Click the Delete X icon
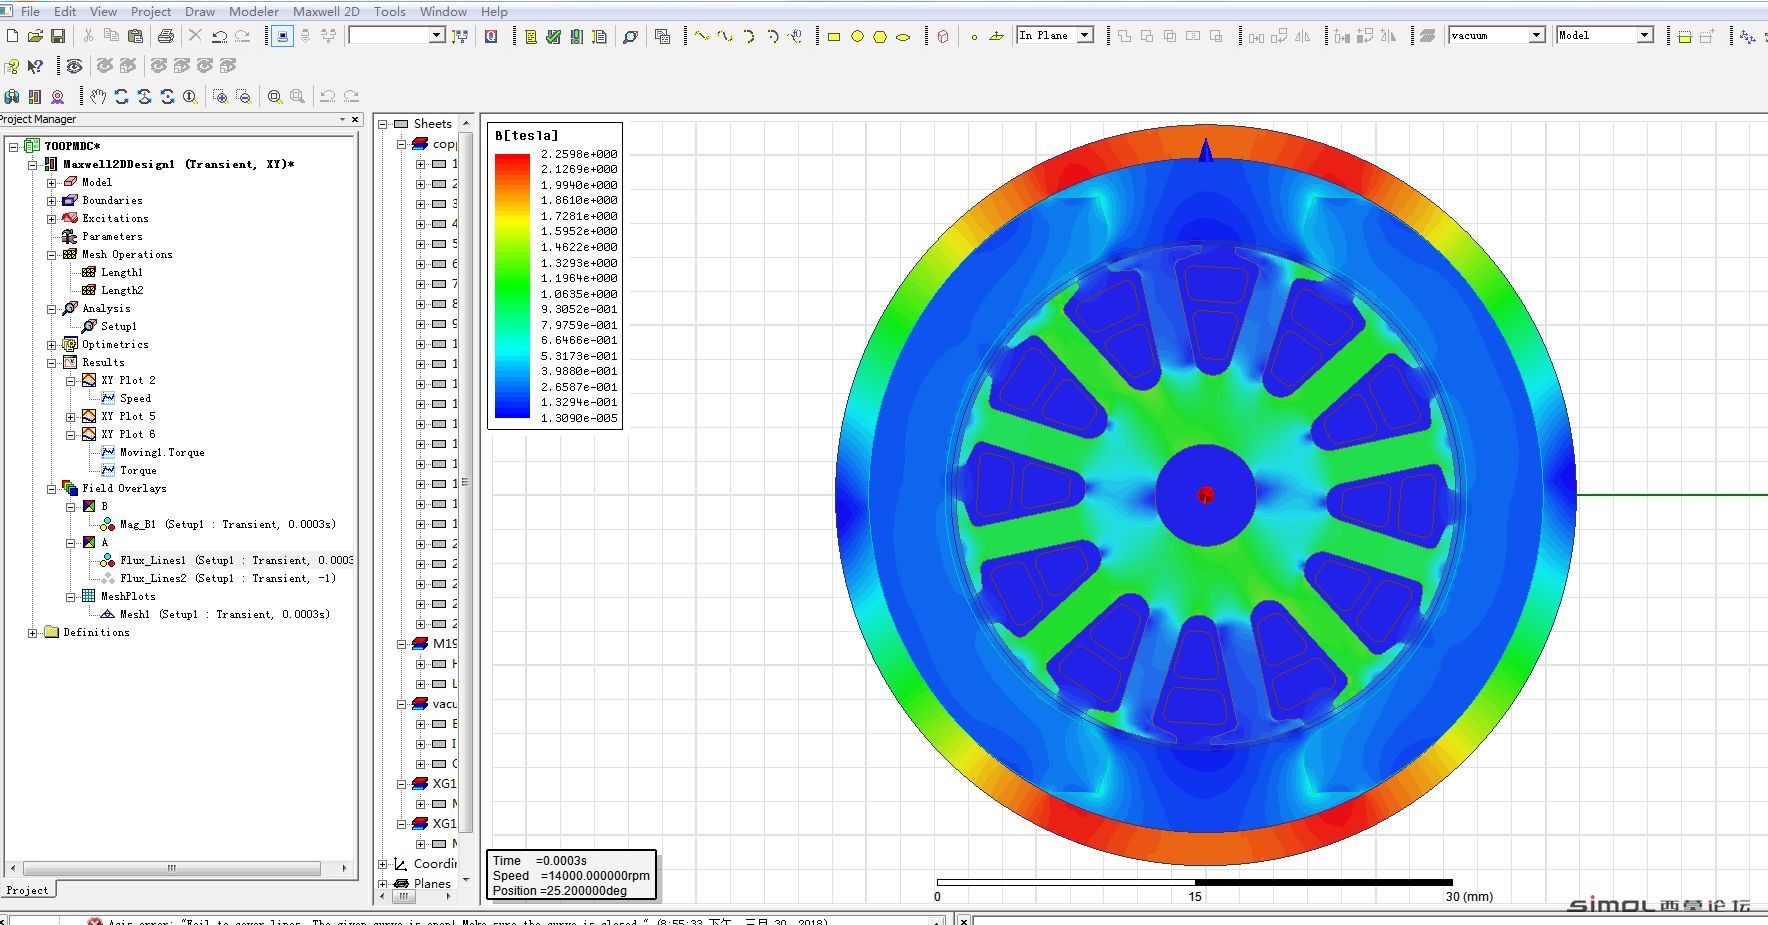This screenshot has width=1768, height=925. pyautogui.click(x=195, y=36)
